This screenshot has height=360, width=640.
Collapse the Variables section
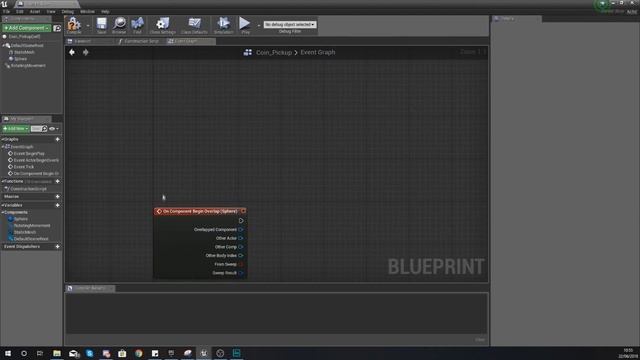(2, 205)
